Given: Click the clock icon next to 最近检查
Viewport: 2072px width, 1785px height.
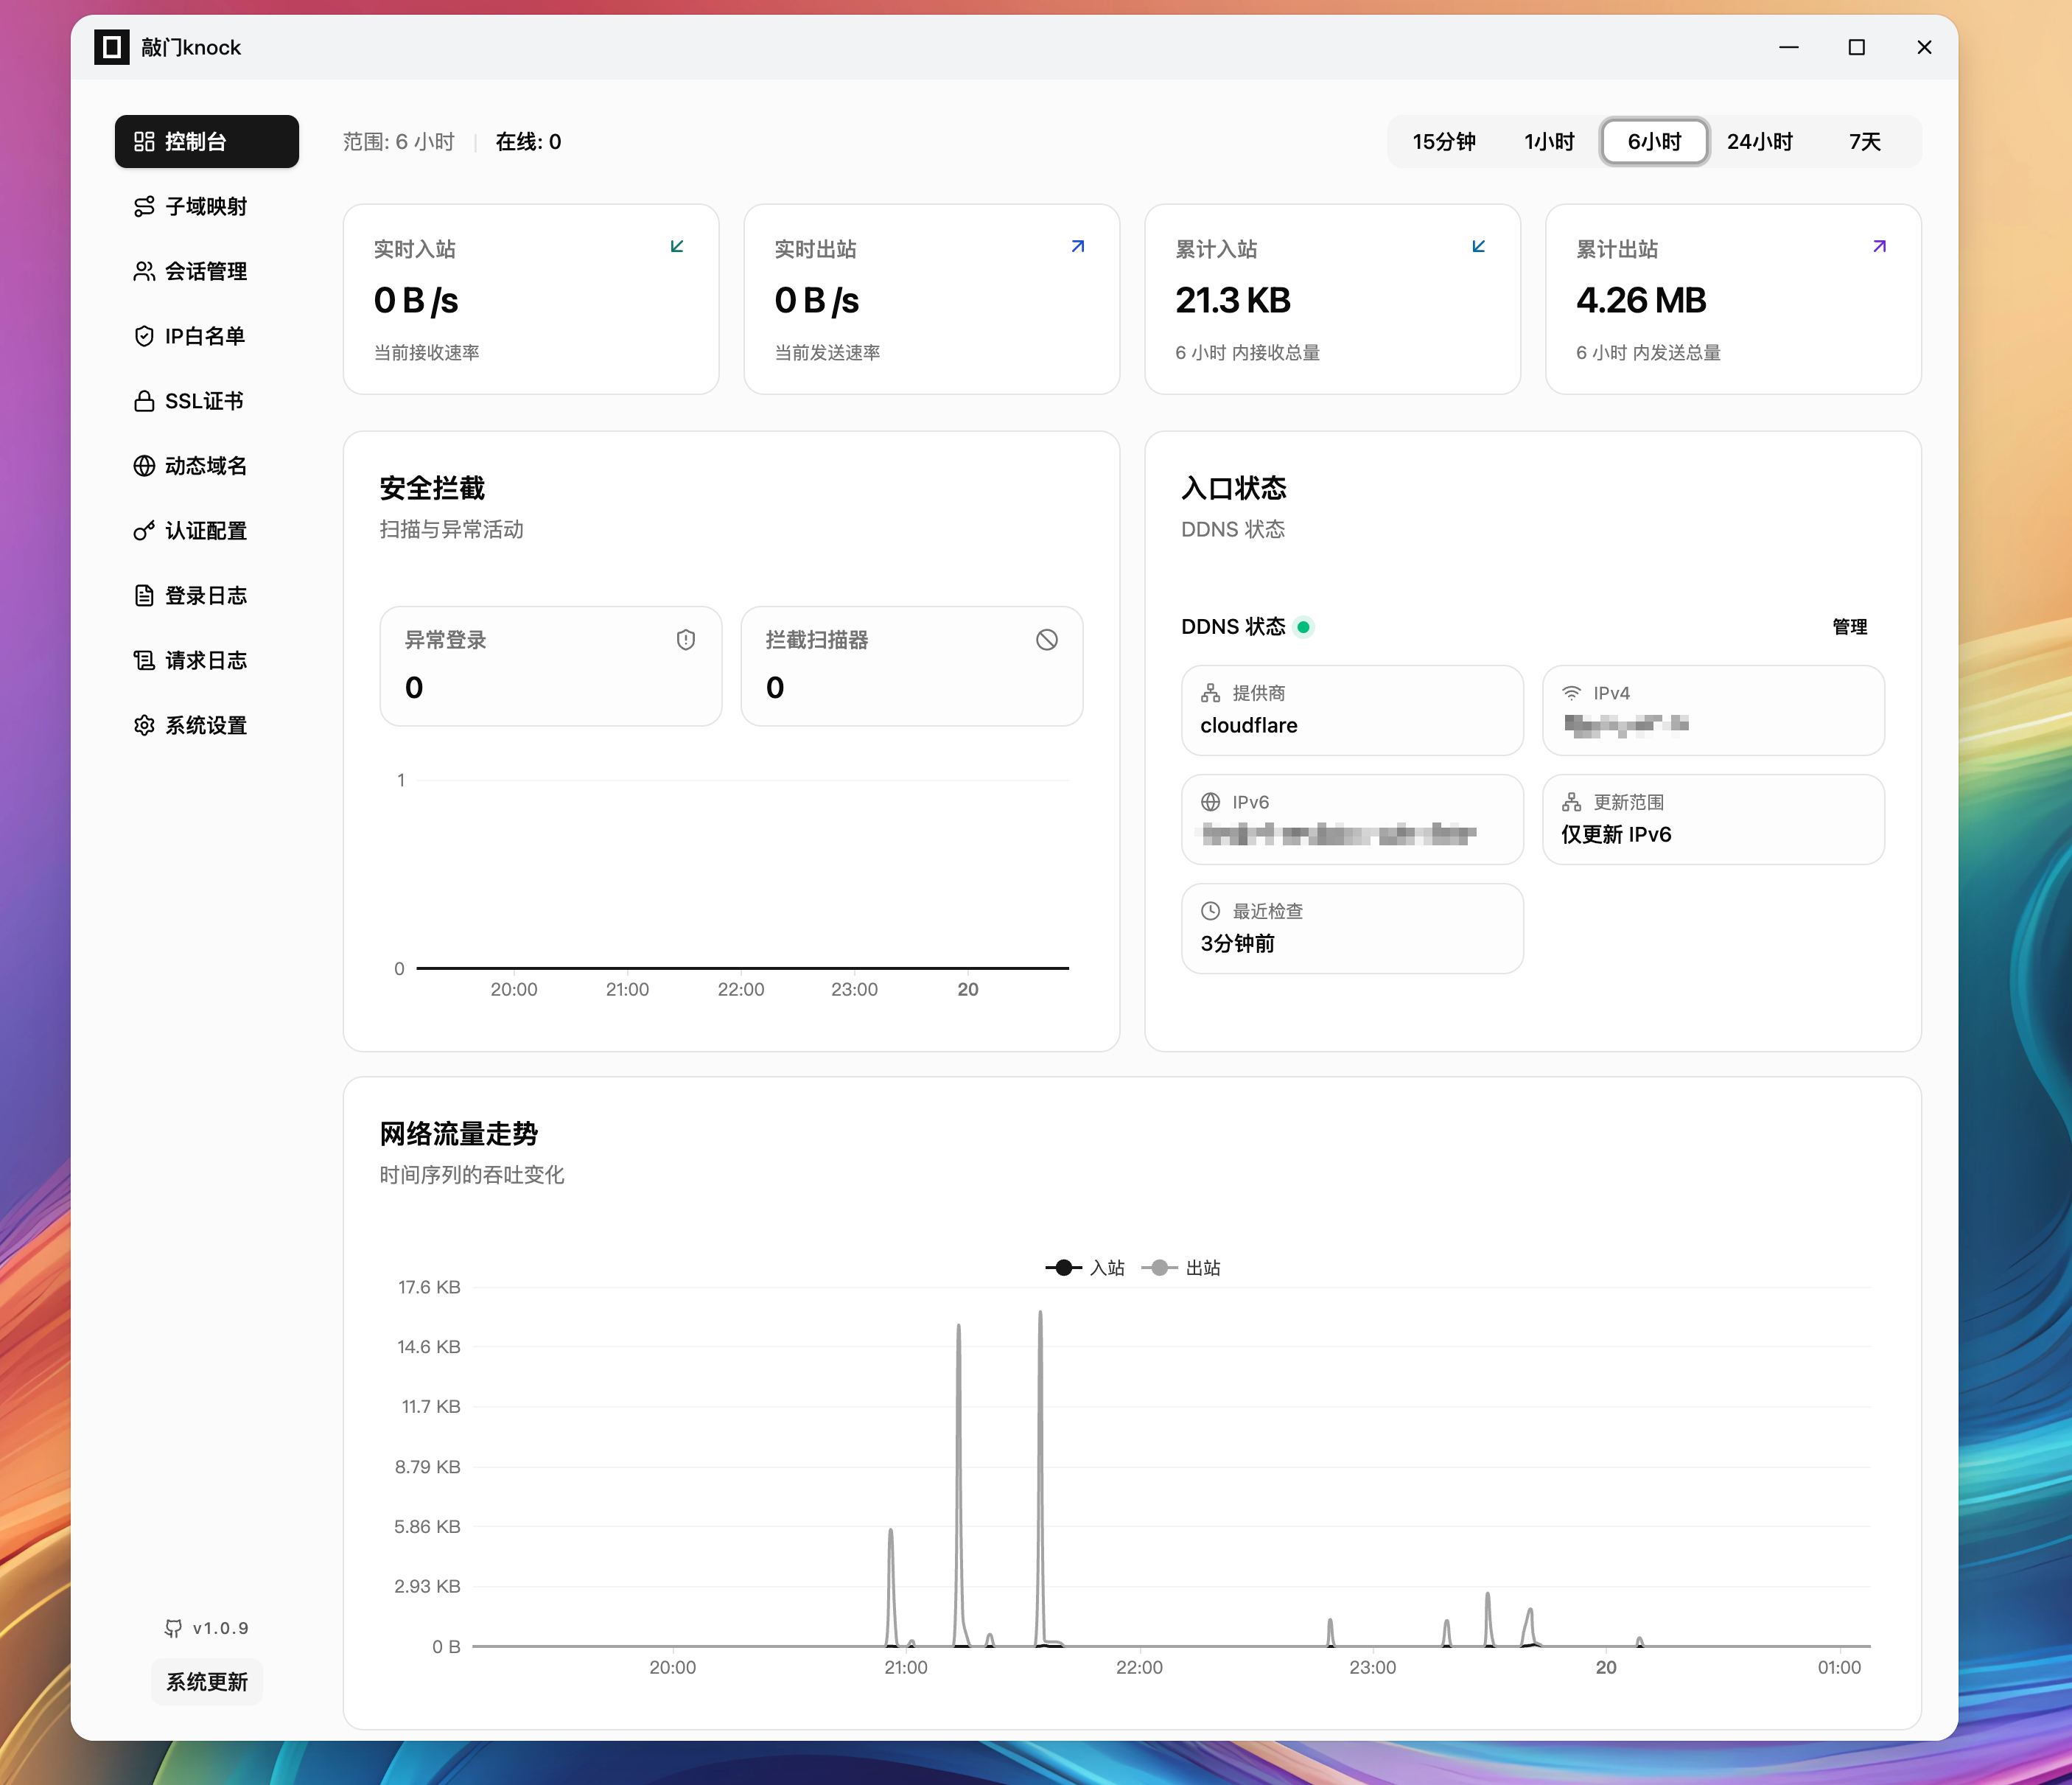Looking at the screenshot, I should click(x=1210, y=911).
